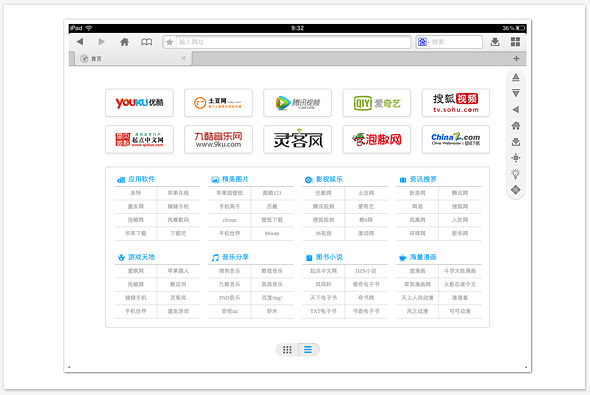Open 搜狐网 link under 资讯搜罗
Screen dimensions: 590x395
tap(459, 207)
